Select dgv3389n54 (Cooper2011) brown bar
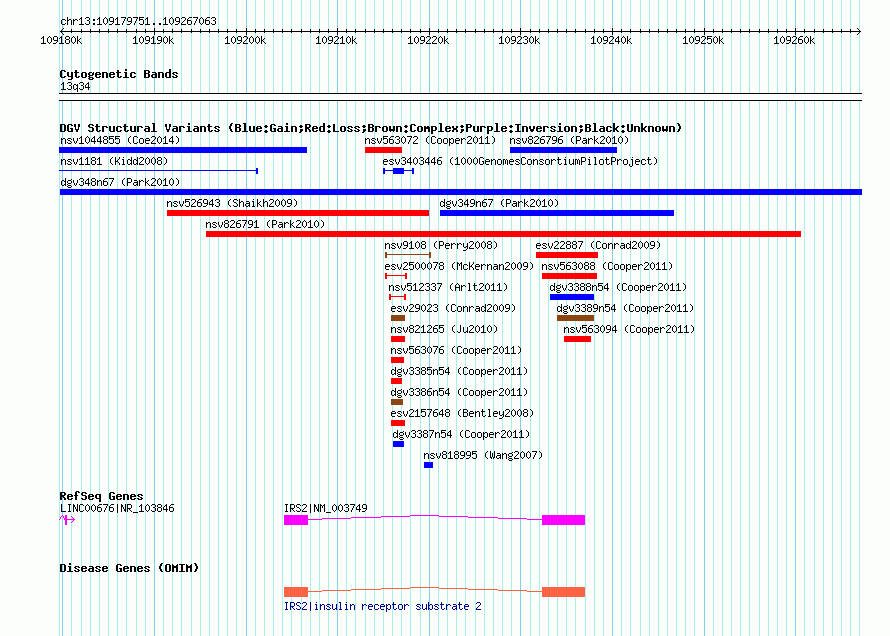Viewport: 890px width, 636px height. click(x=576, y=318)
